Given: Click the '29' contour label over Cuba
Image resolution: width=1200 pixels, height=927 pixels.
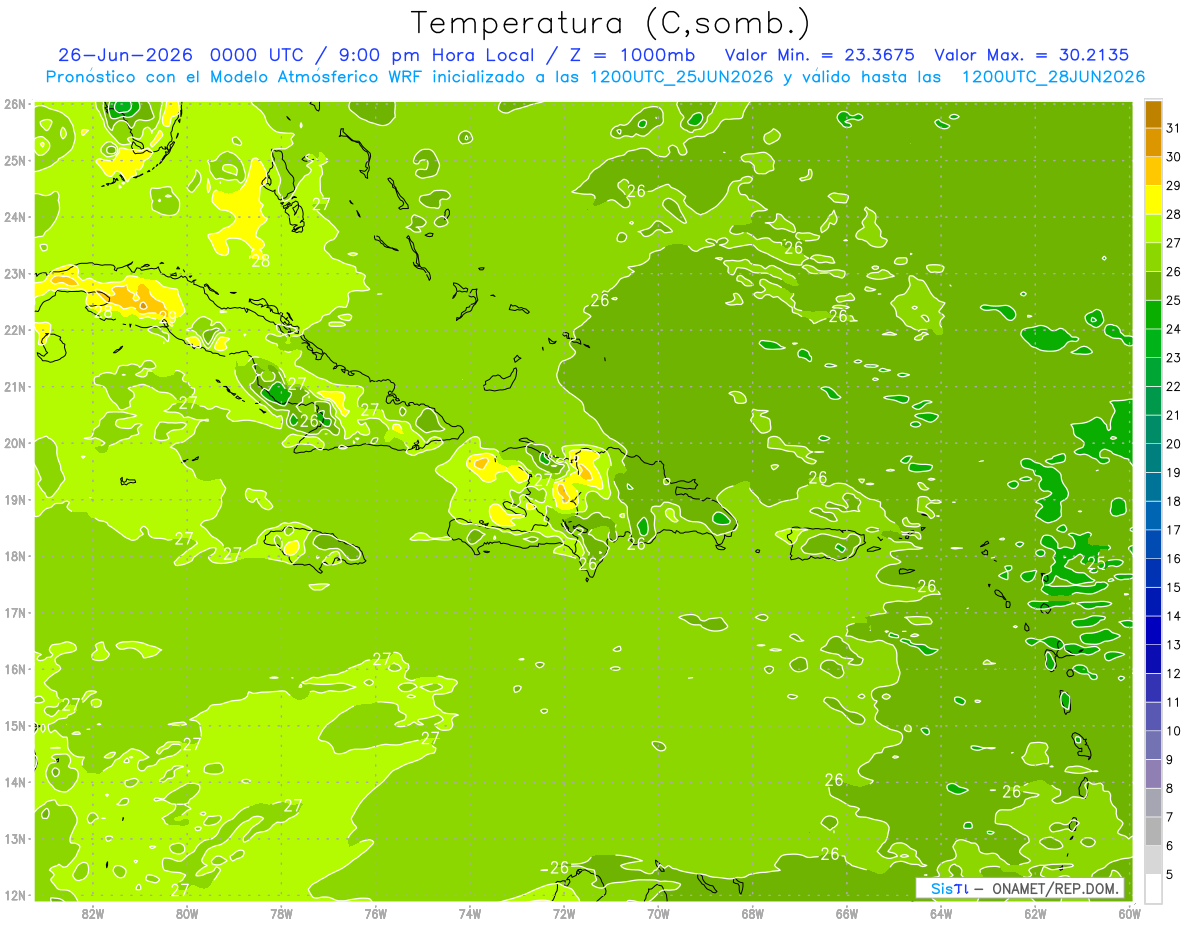Looking at the screenshot, I should [167, 316].
